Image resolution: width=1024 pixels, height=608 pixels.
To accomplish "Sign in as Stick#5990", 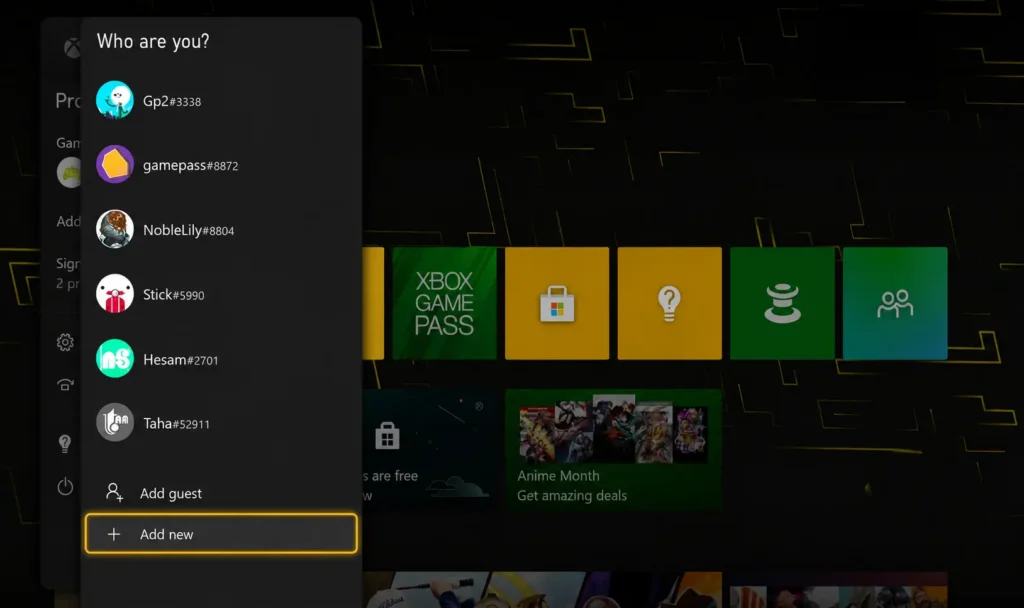I will tap(221, 295).
